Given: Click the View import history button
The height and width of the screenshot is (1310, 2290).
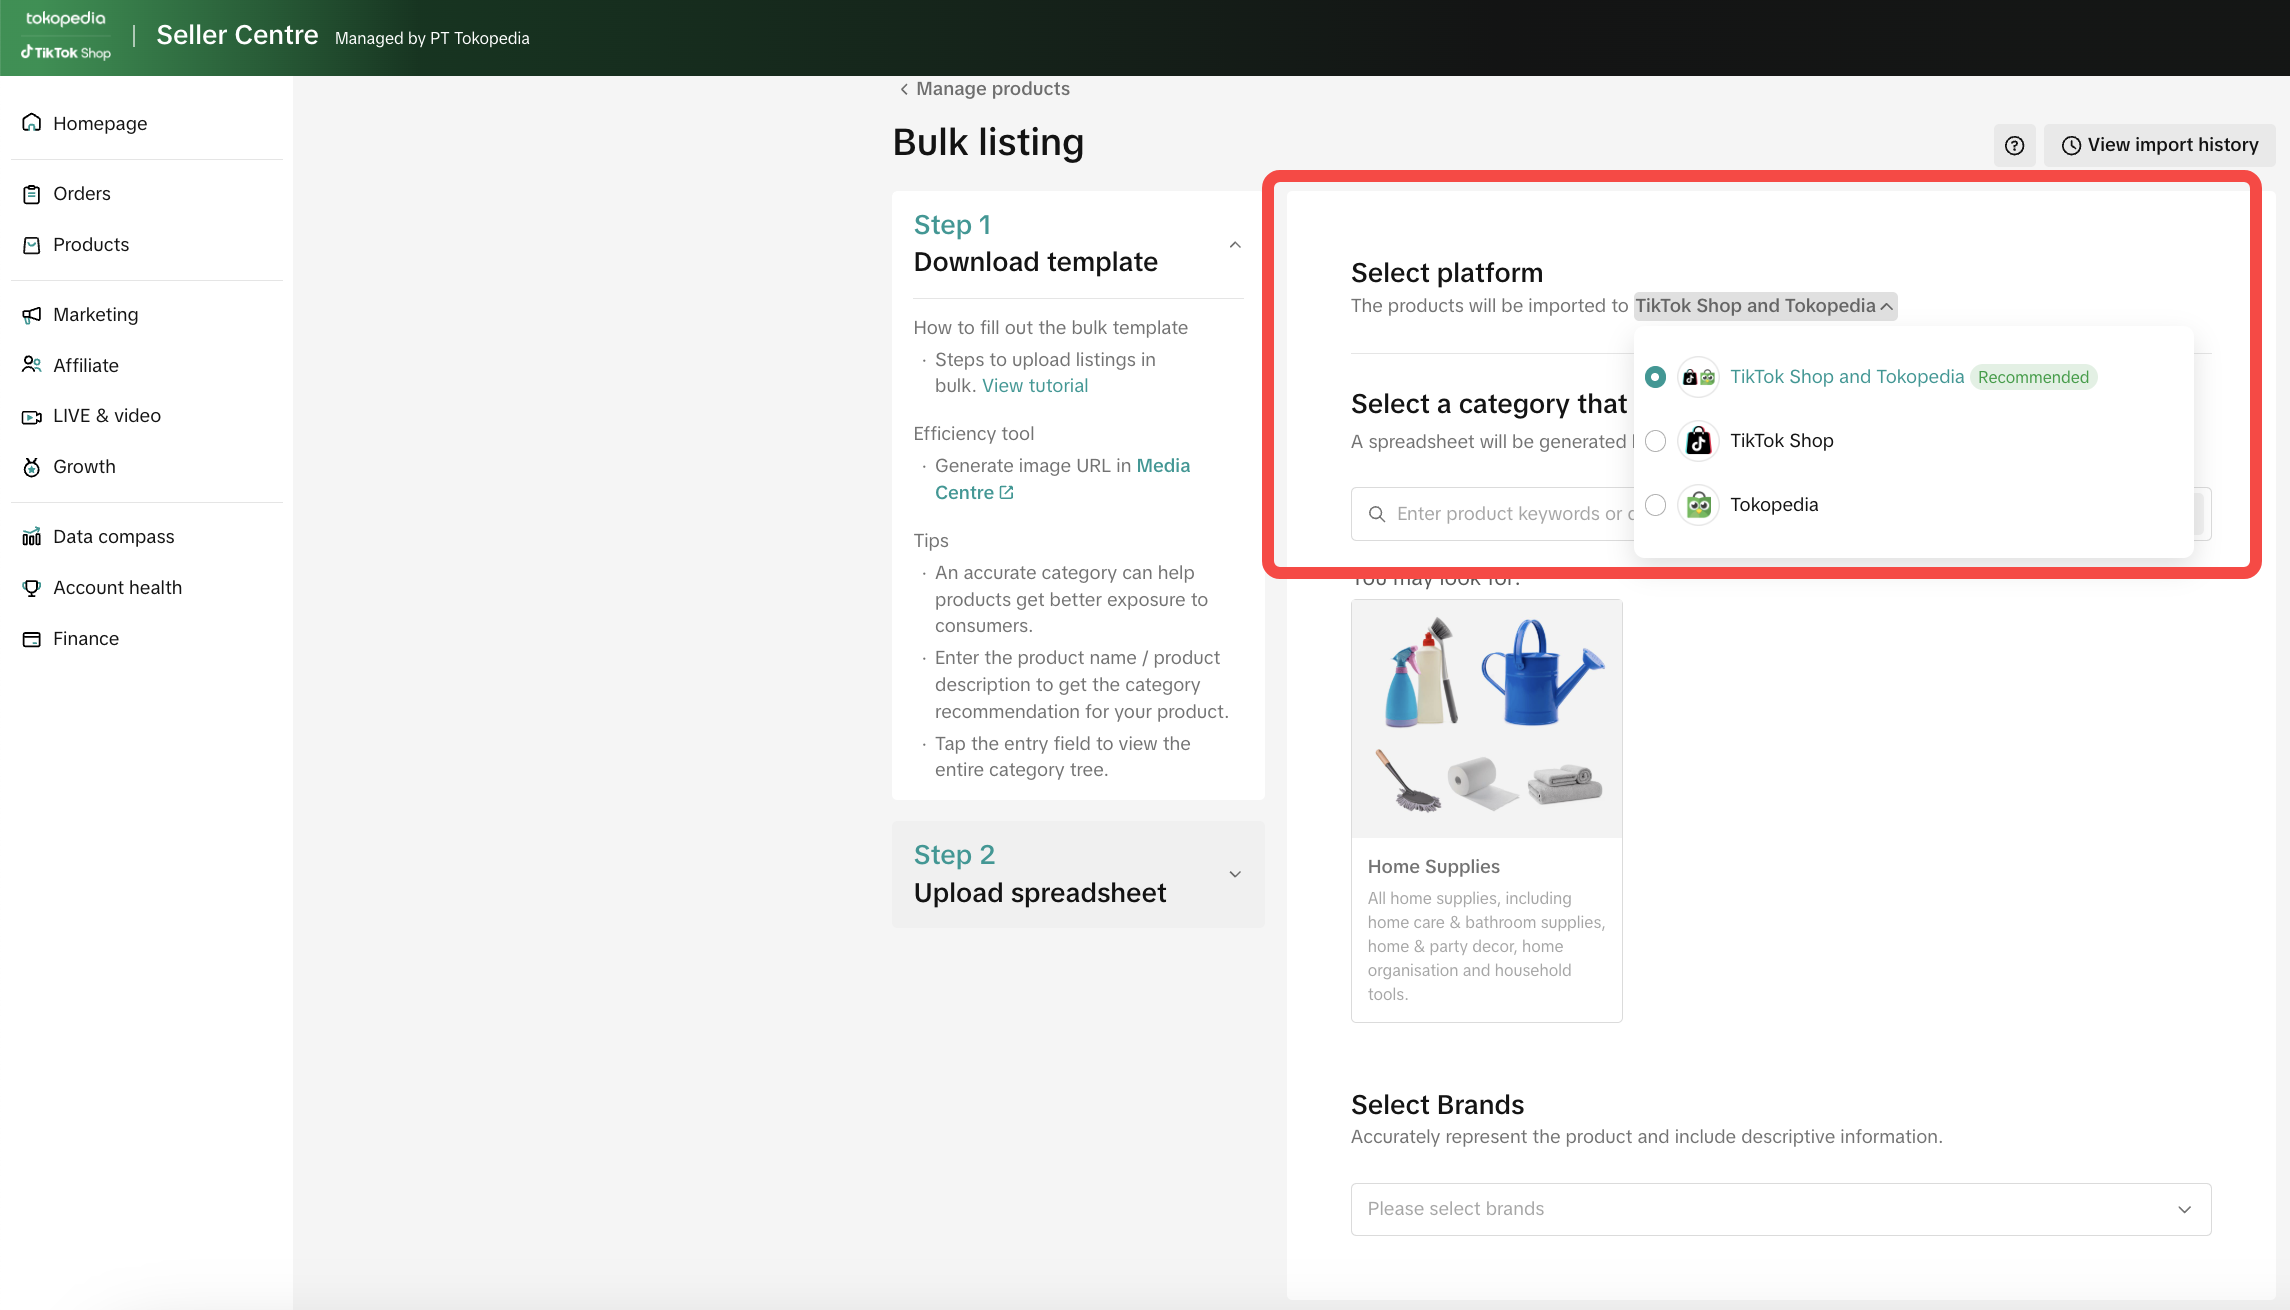Looking at the screenshot, I should tap(2159, 146).
